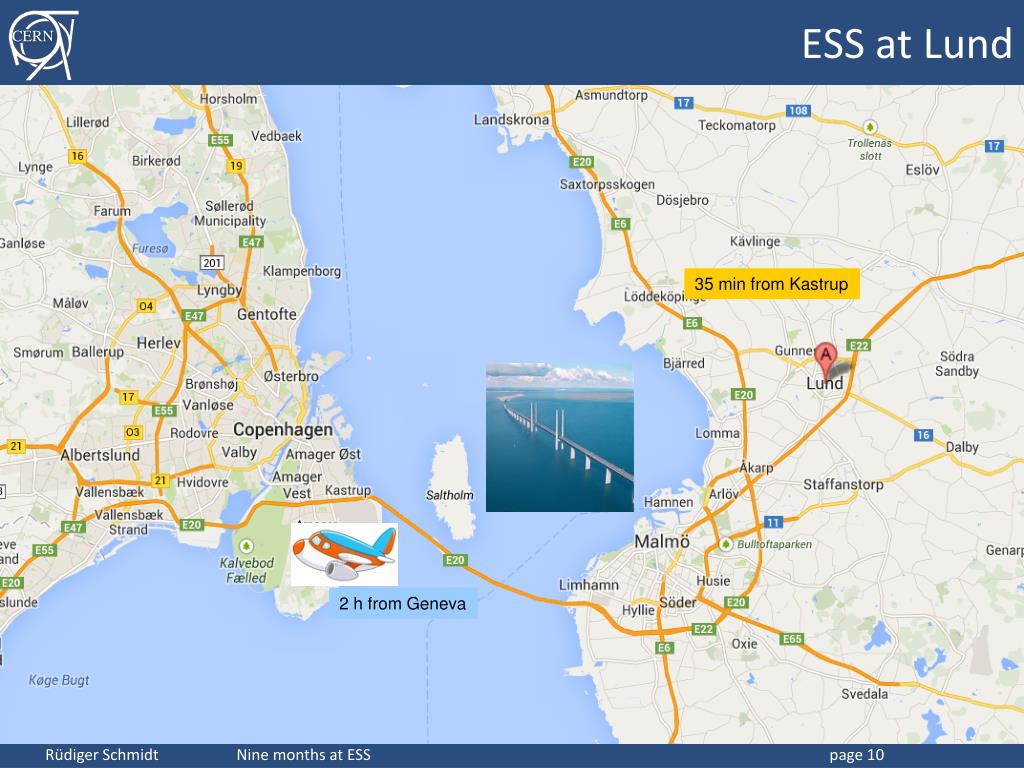The width and height of the screenshot is (1024, 768).
Task: Click the E22 road shield near Lund
Action: (858, 345)
